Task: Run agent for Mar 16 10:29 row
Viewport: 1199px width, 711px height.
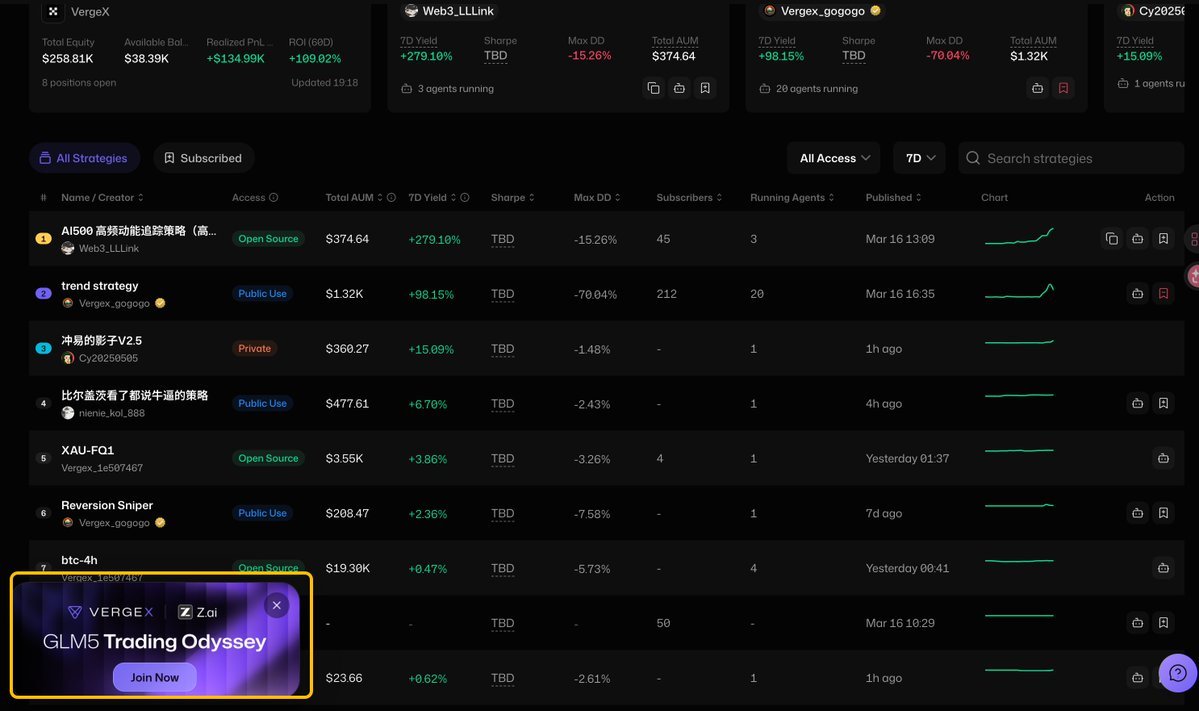Action: [1138, 623]
